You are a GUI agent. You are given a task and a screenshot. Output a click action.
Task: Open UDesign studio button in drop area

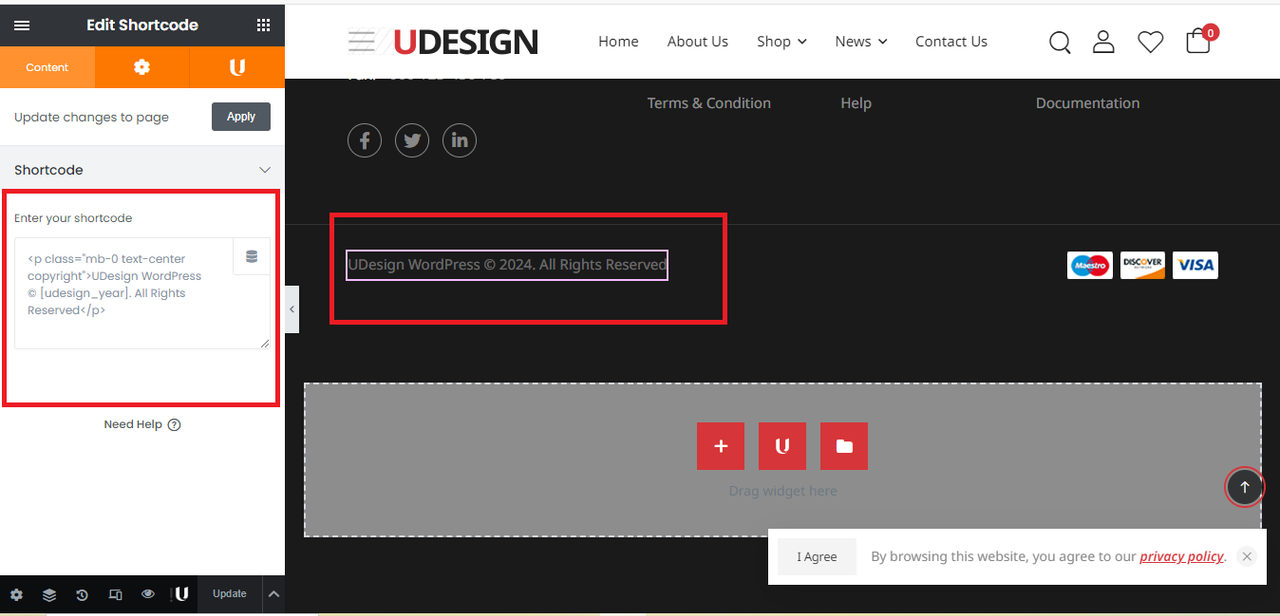click(782, 446)
